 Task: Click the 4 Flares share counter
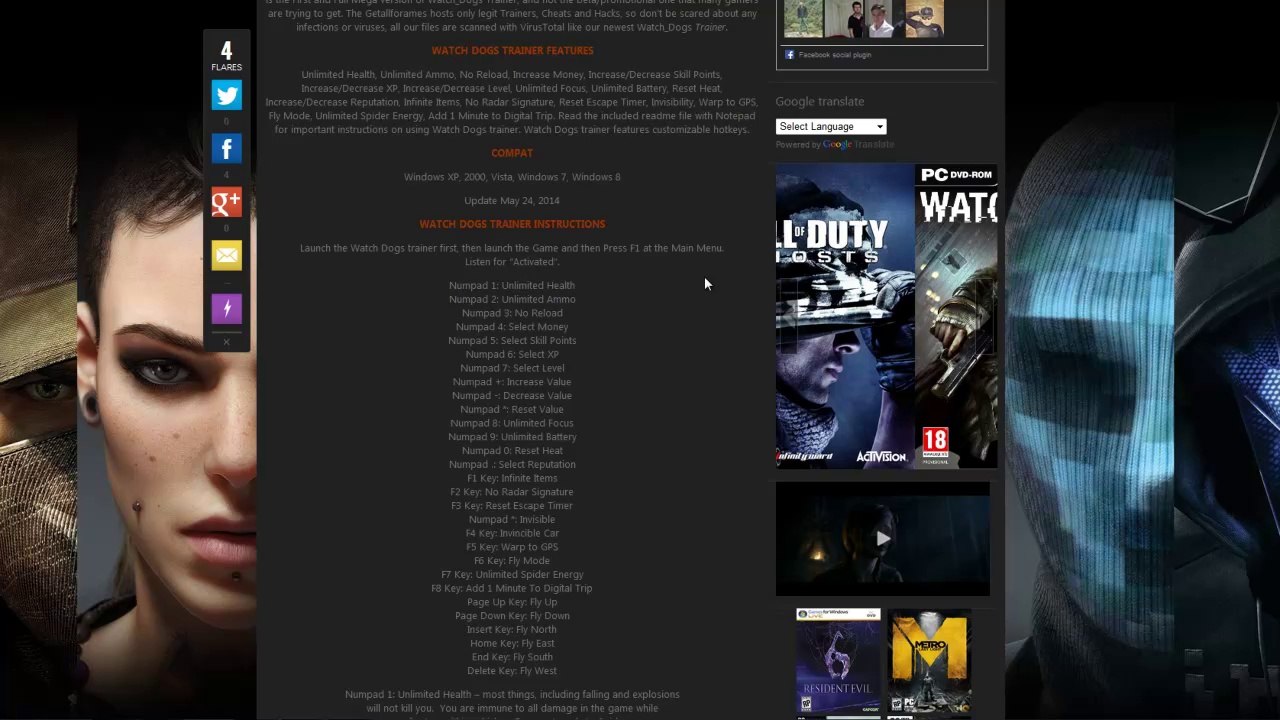pyautogui.click(x=226, y=55)
